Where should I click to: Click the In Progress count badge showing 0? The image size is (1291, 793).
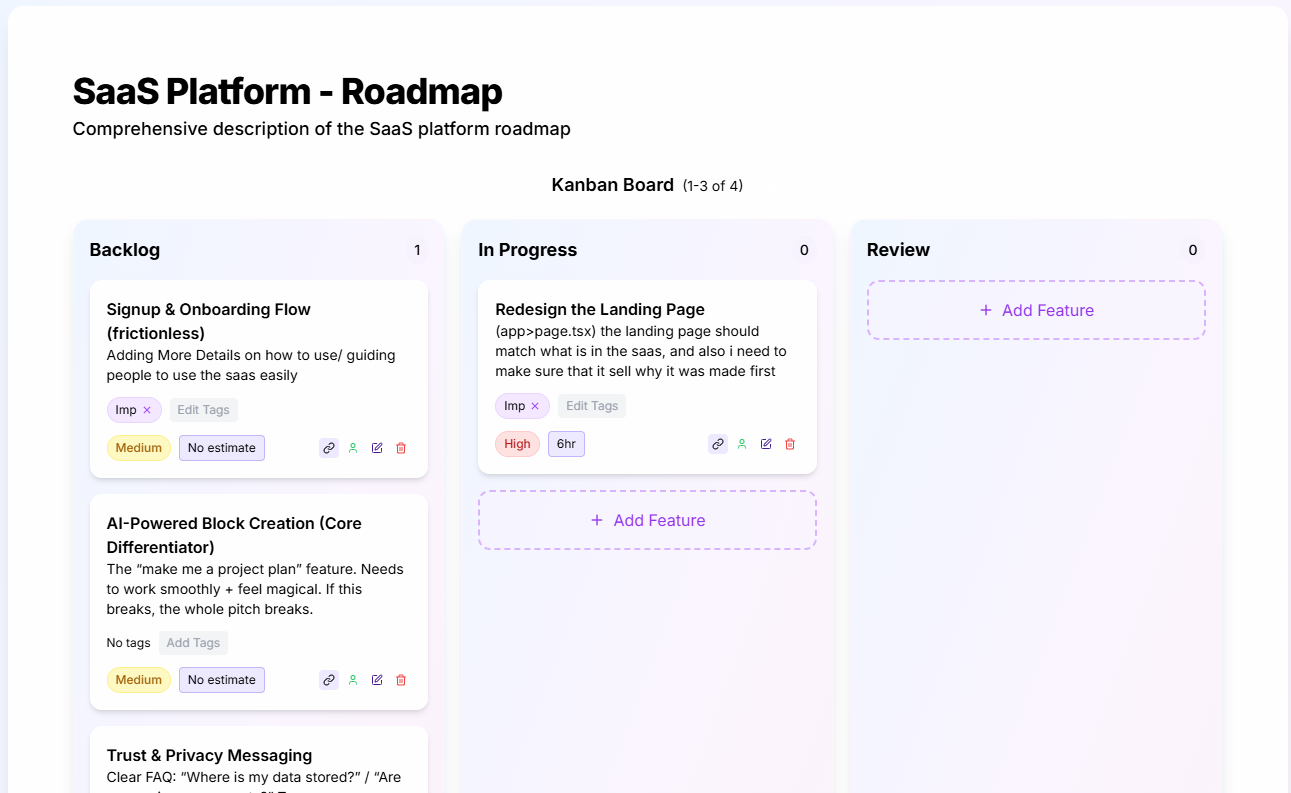click(804, 250)
